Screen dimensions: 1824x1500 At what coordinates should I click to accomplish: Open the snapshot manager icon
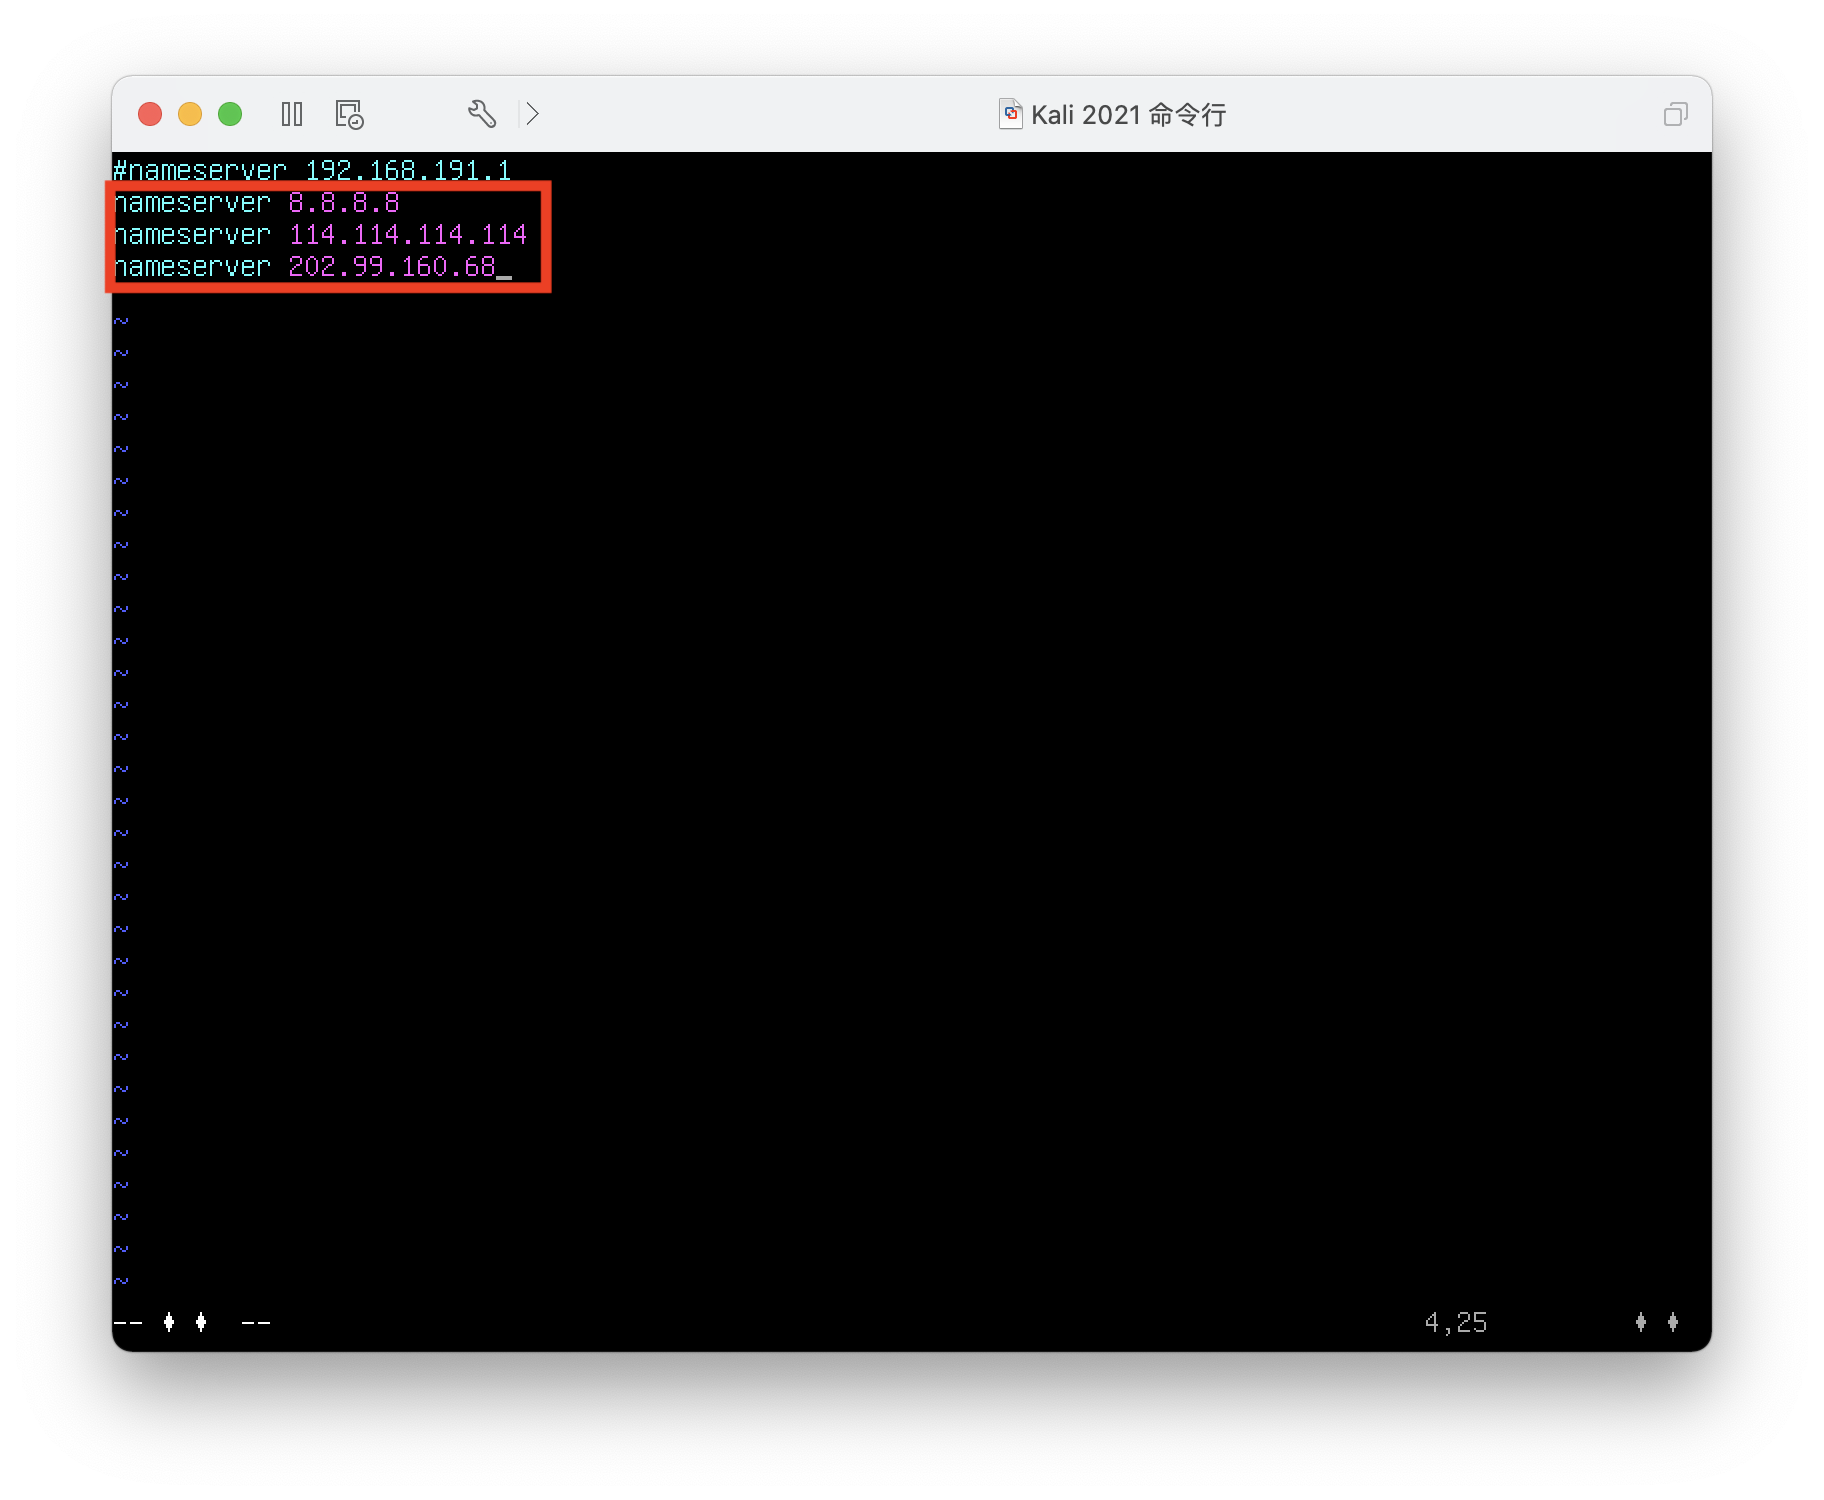coord(349,114)
